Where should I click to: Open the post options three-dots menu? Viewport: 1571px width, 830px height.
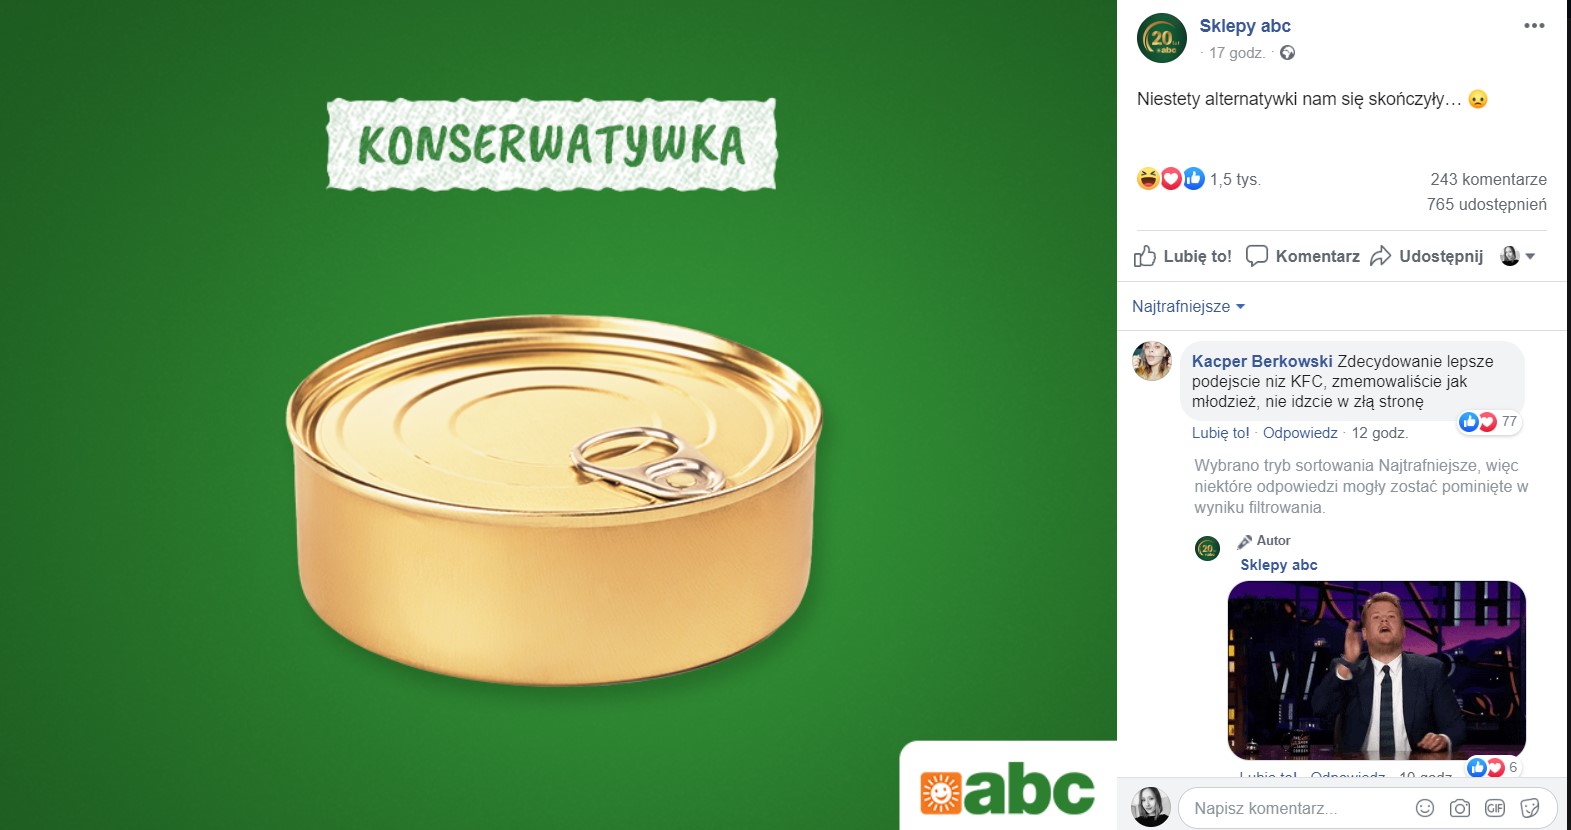(1534, 26)
